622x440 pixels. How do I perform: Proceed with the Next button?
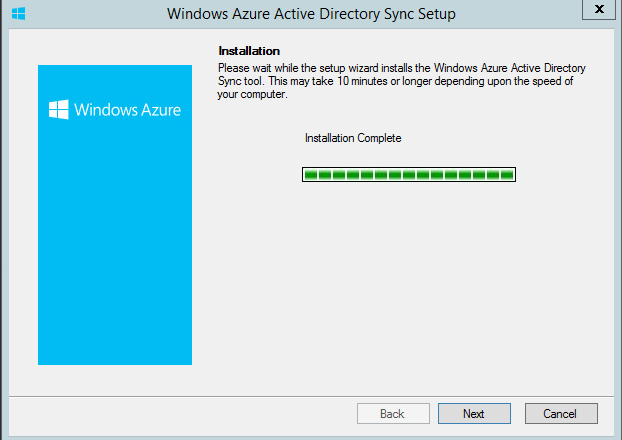click(474, 413)
